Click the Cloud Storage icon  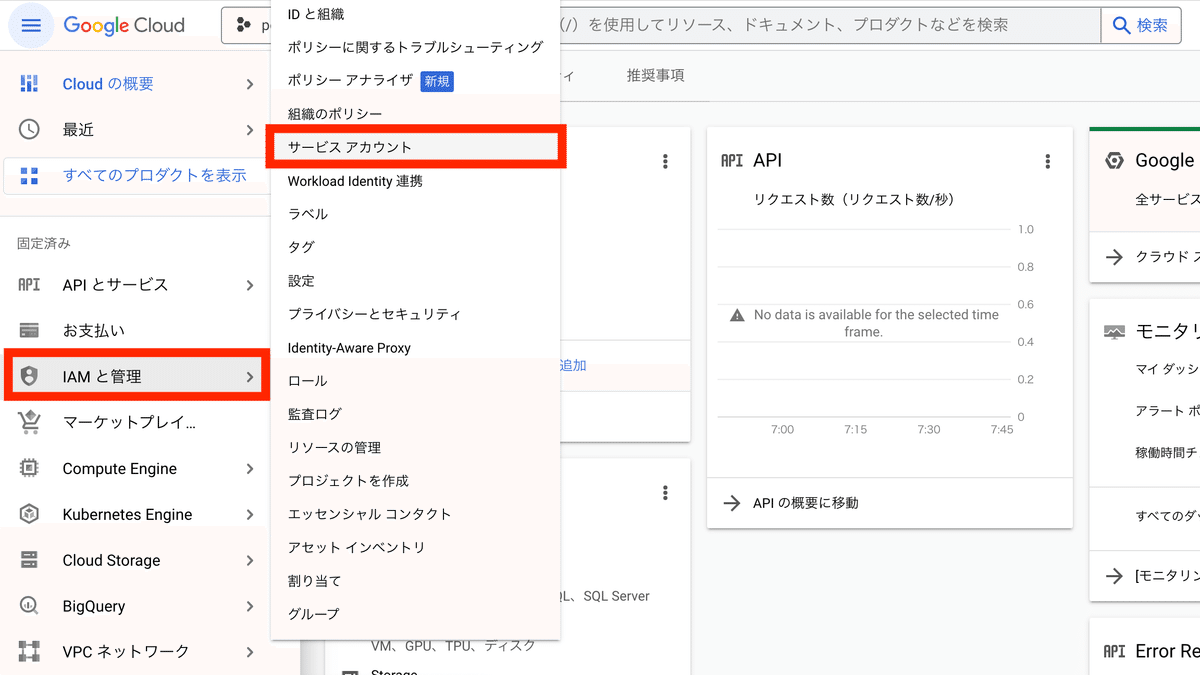tap(29, 560)
